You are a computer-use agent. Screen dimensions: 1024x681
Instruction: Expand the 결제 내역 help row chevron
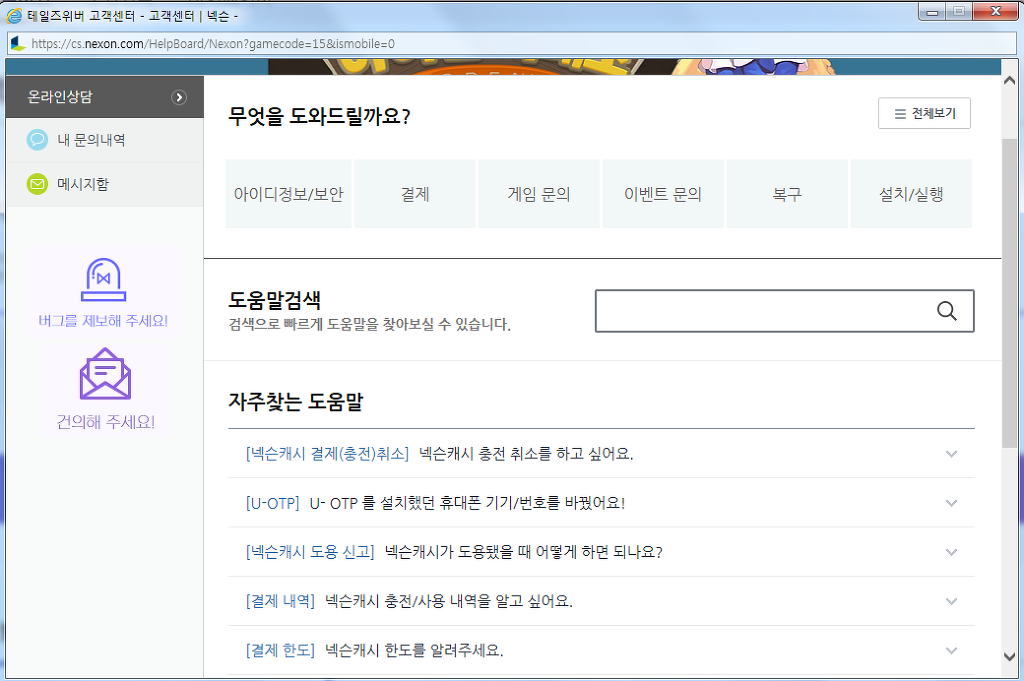tap(952, 601)
